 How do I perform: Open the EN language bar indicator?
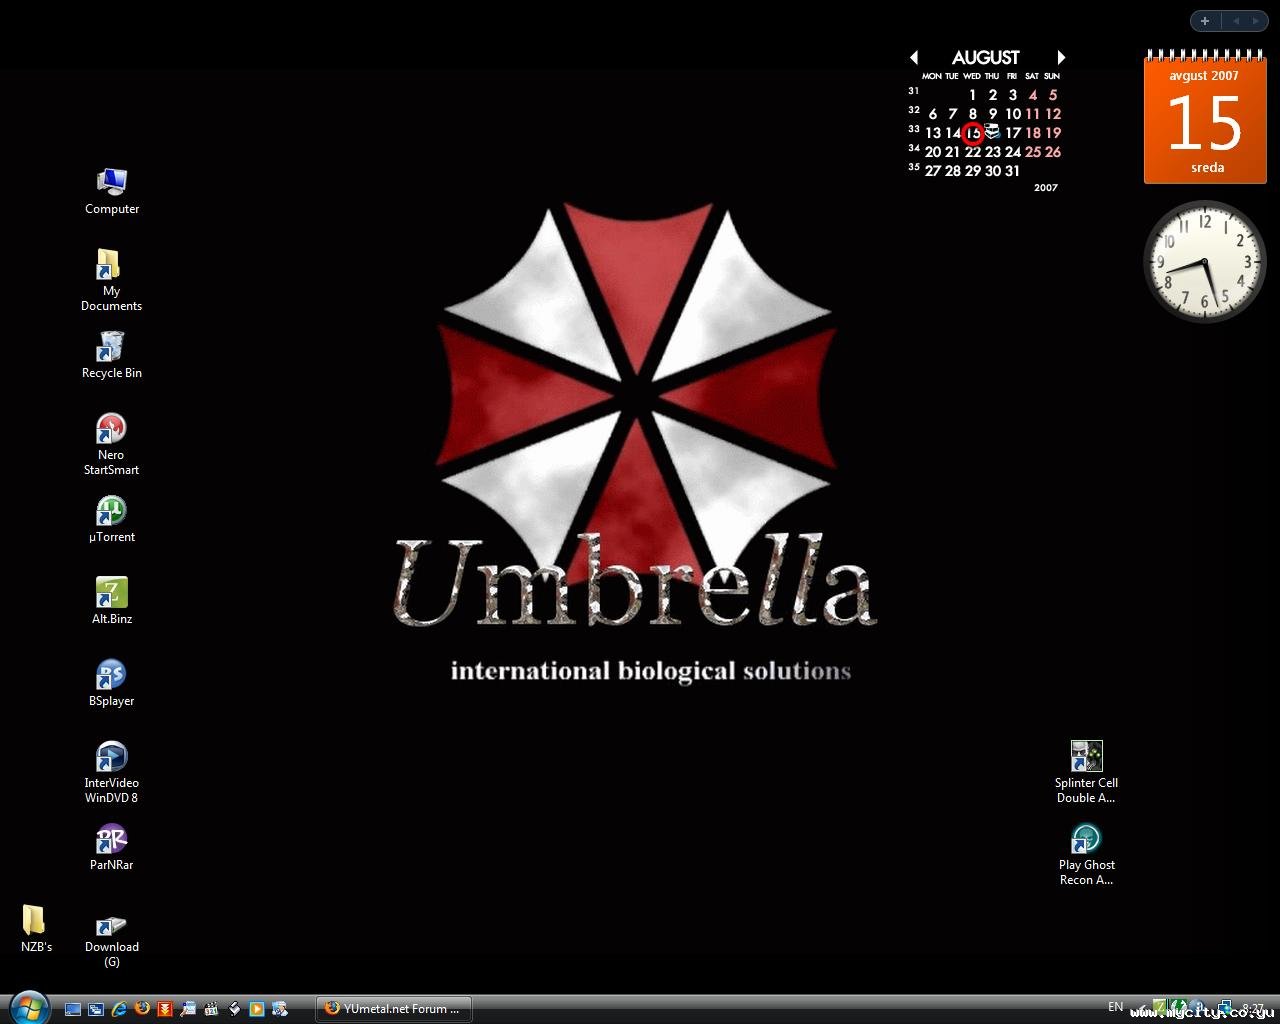point(1116,1007)
